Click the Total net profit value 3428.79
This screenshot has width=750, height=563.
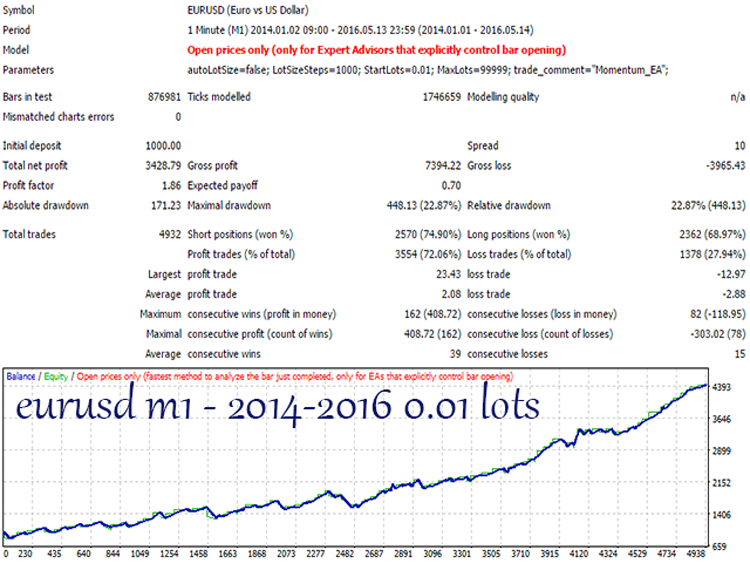[x=163, y=166]
